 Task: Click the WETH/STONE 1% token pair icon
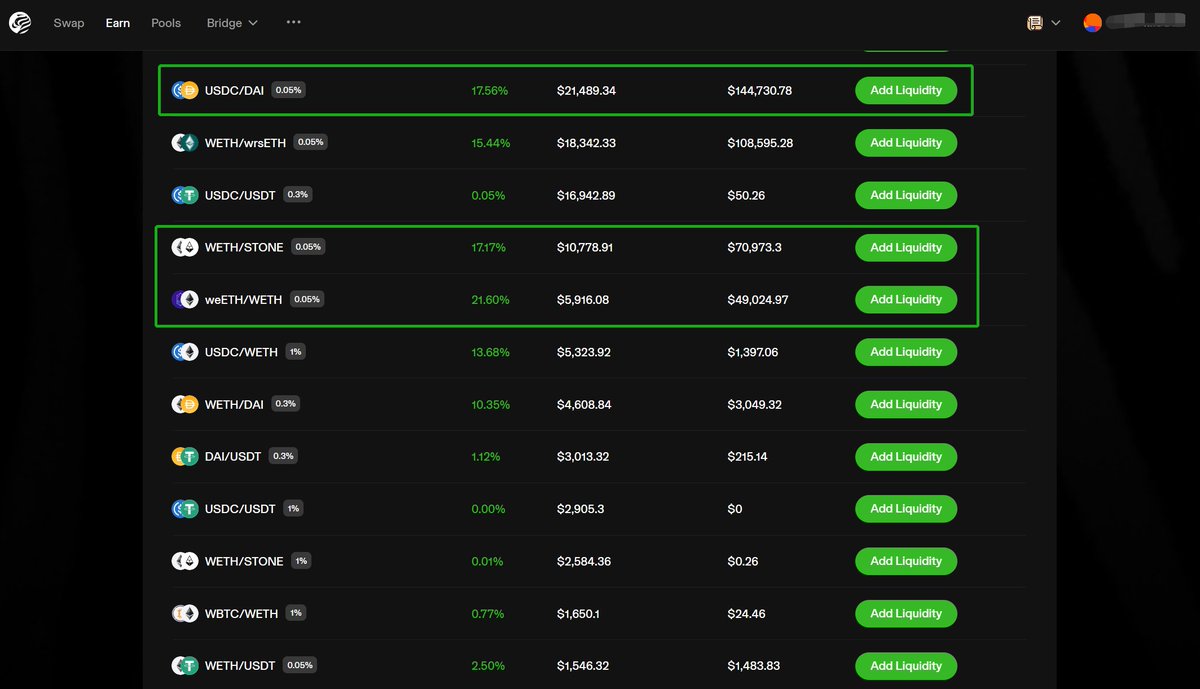185,561
